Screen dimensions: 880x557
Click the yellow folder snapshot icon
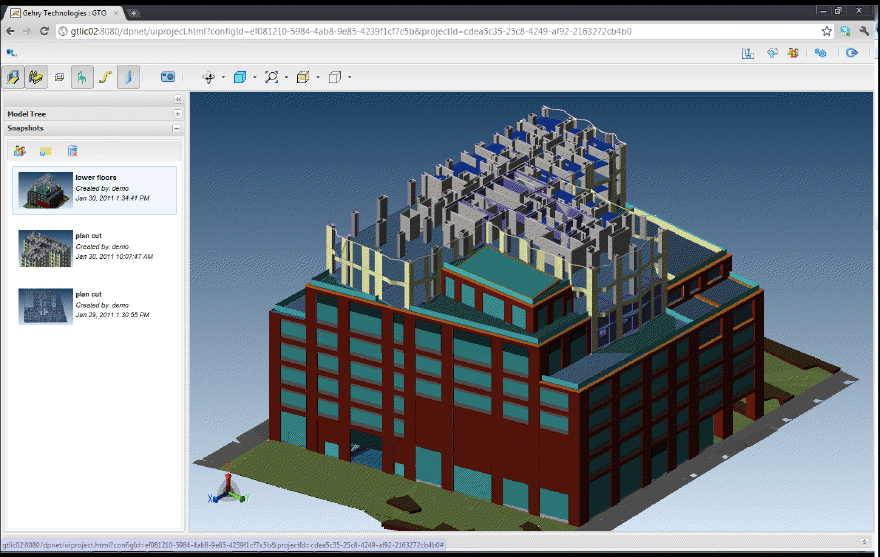45,151
